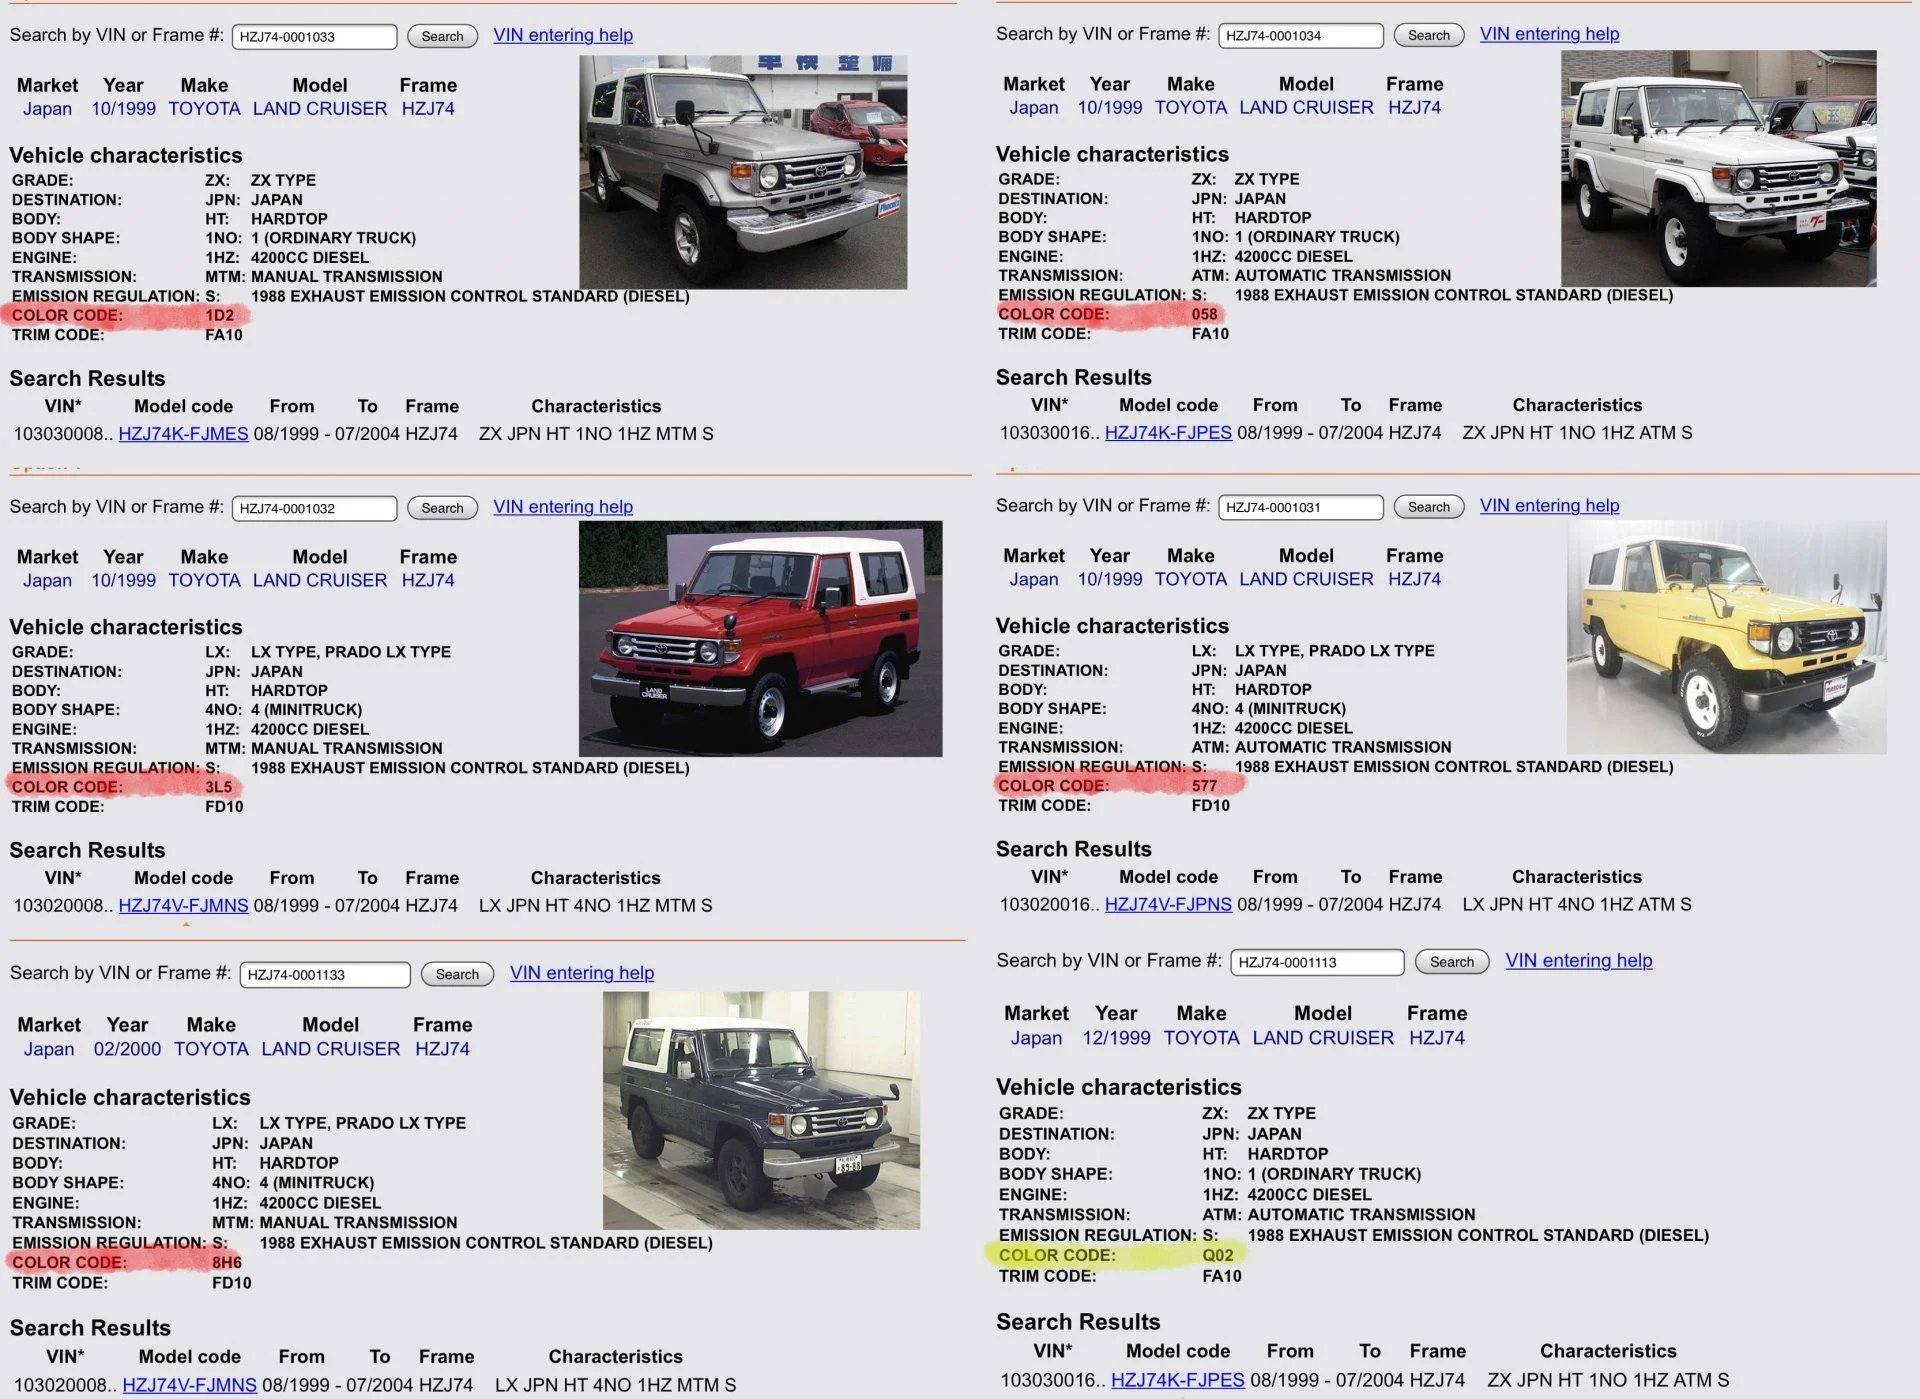Open VIN entering help link above silver truck
The height and width of the screenshot is (1399, 1920).
click(x=563, y=35)
